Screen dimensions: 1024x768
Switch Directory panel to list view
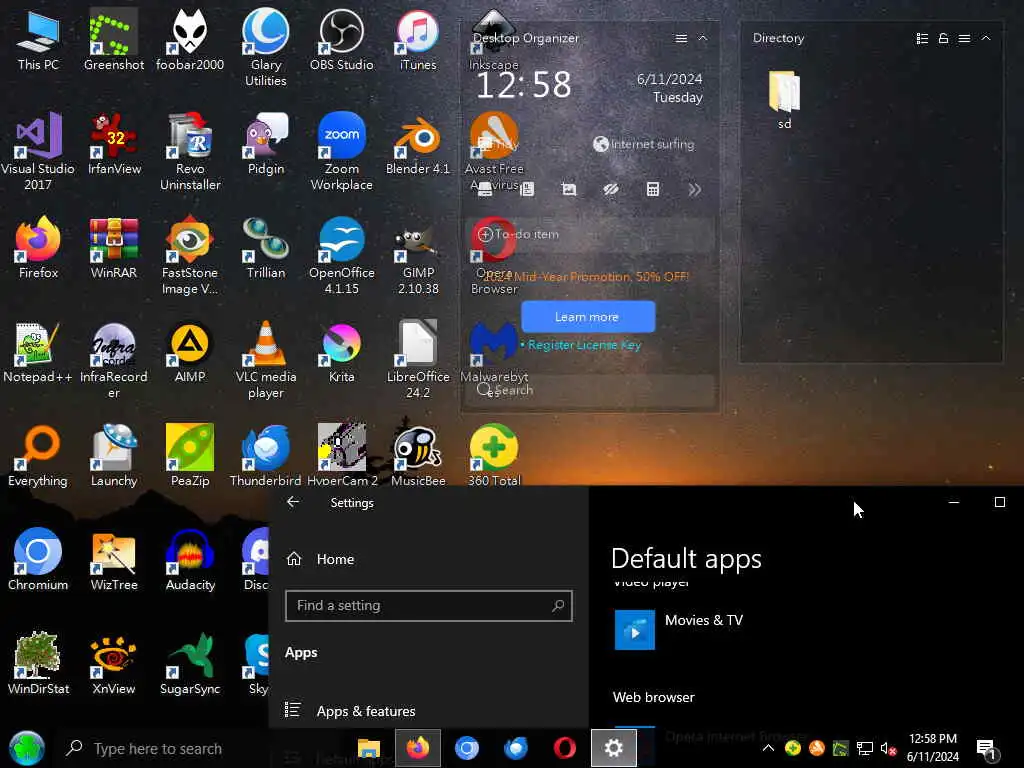pos(922,39)
